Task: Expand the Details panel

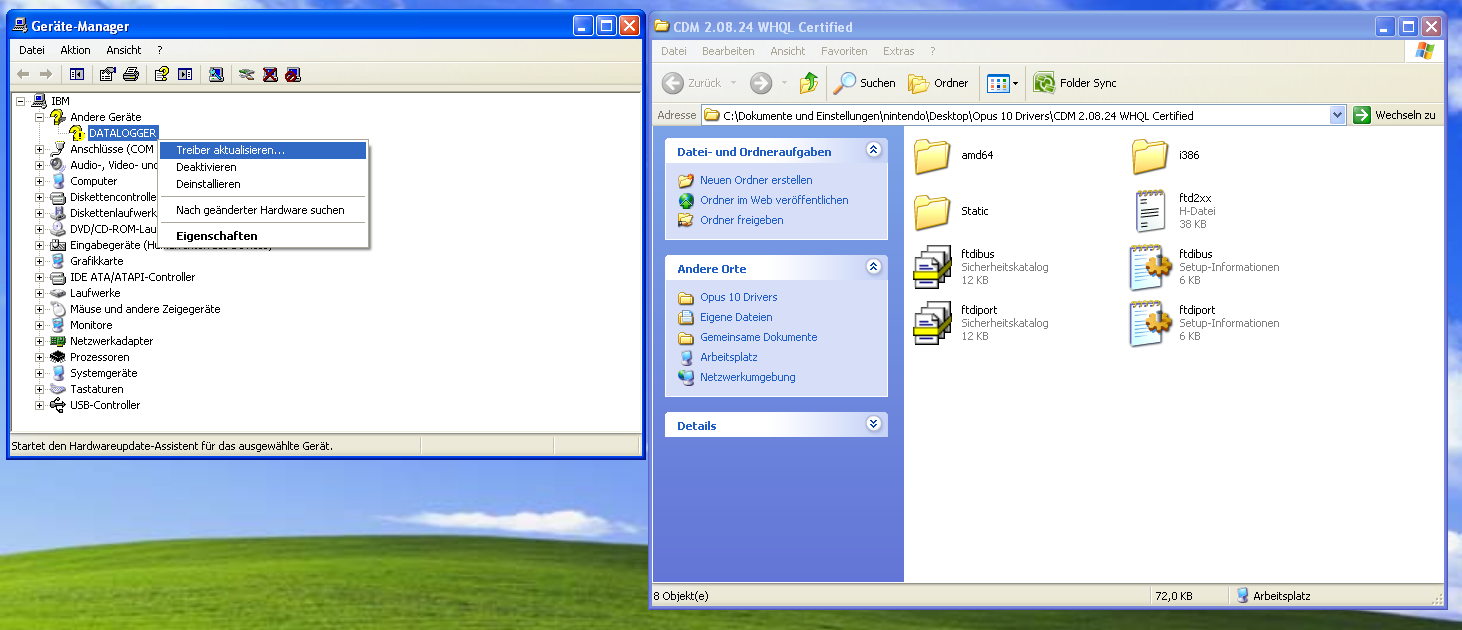Action: [873, 424]
